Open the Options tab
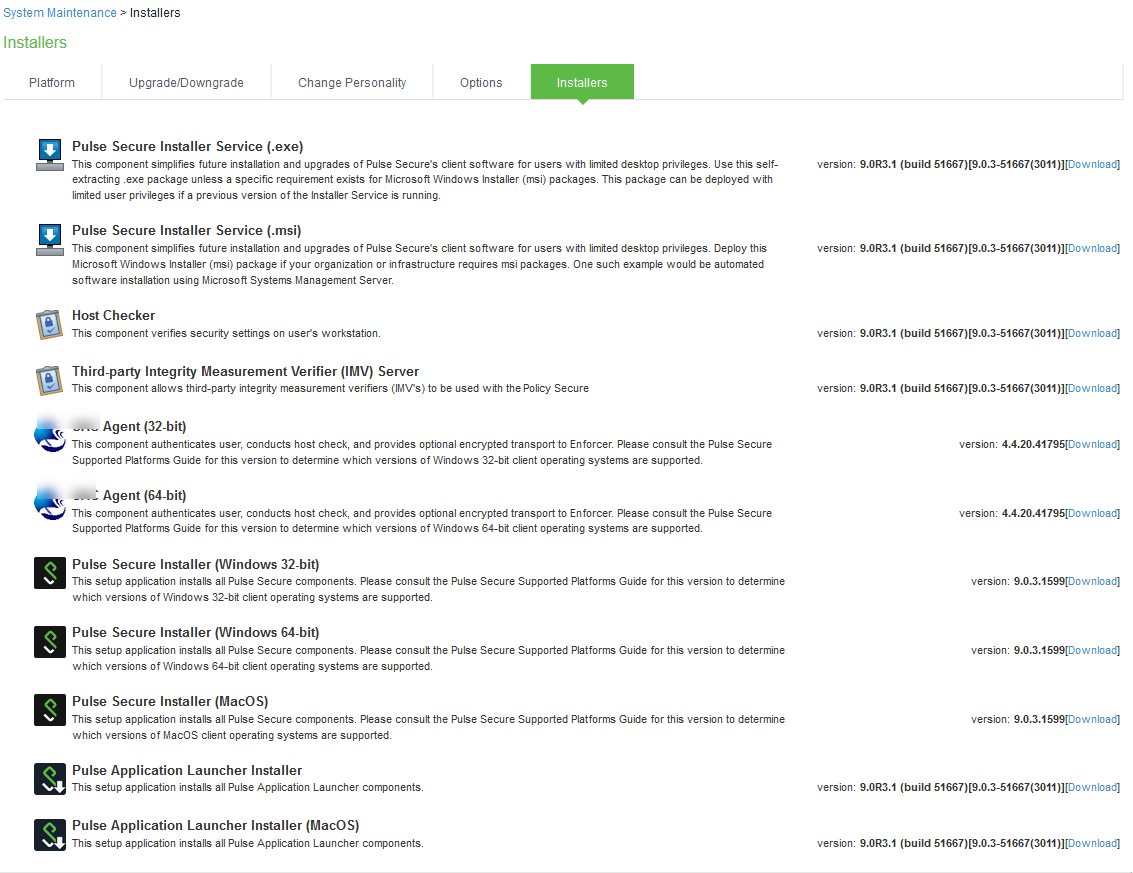The image size is (1133, 873). (x=481, y=83)
